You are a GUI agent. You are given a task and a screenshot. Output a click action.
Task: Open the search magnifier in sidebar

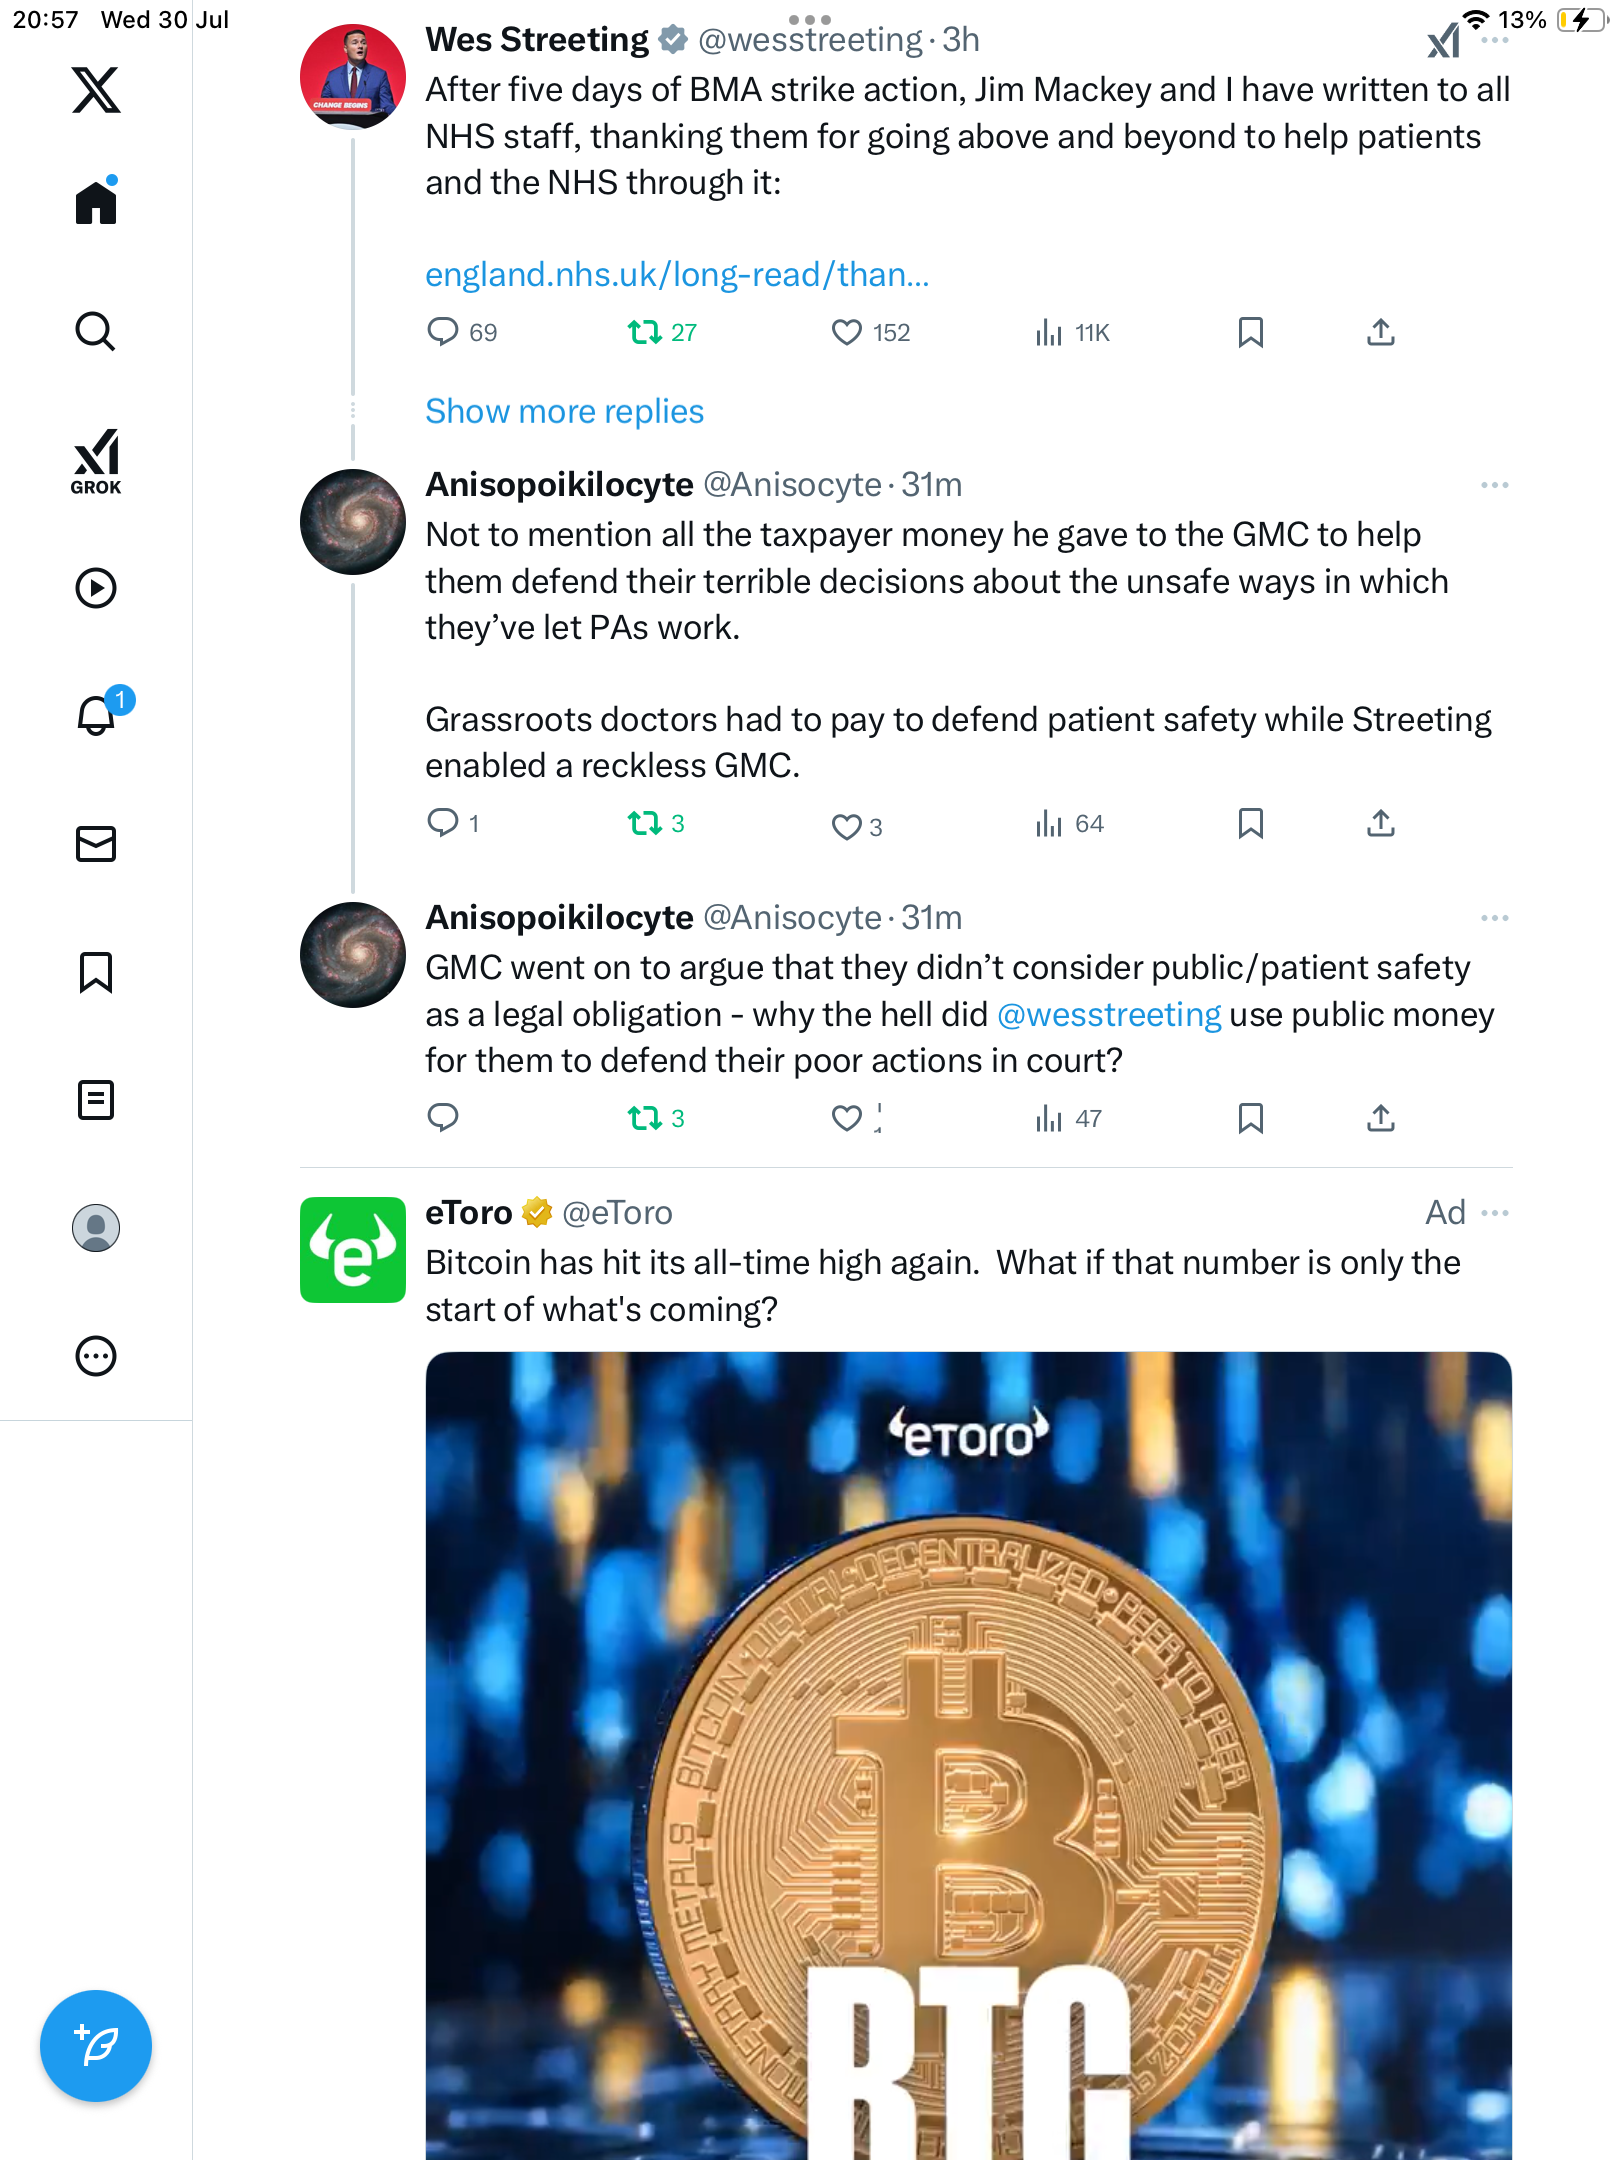[96, 331]
